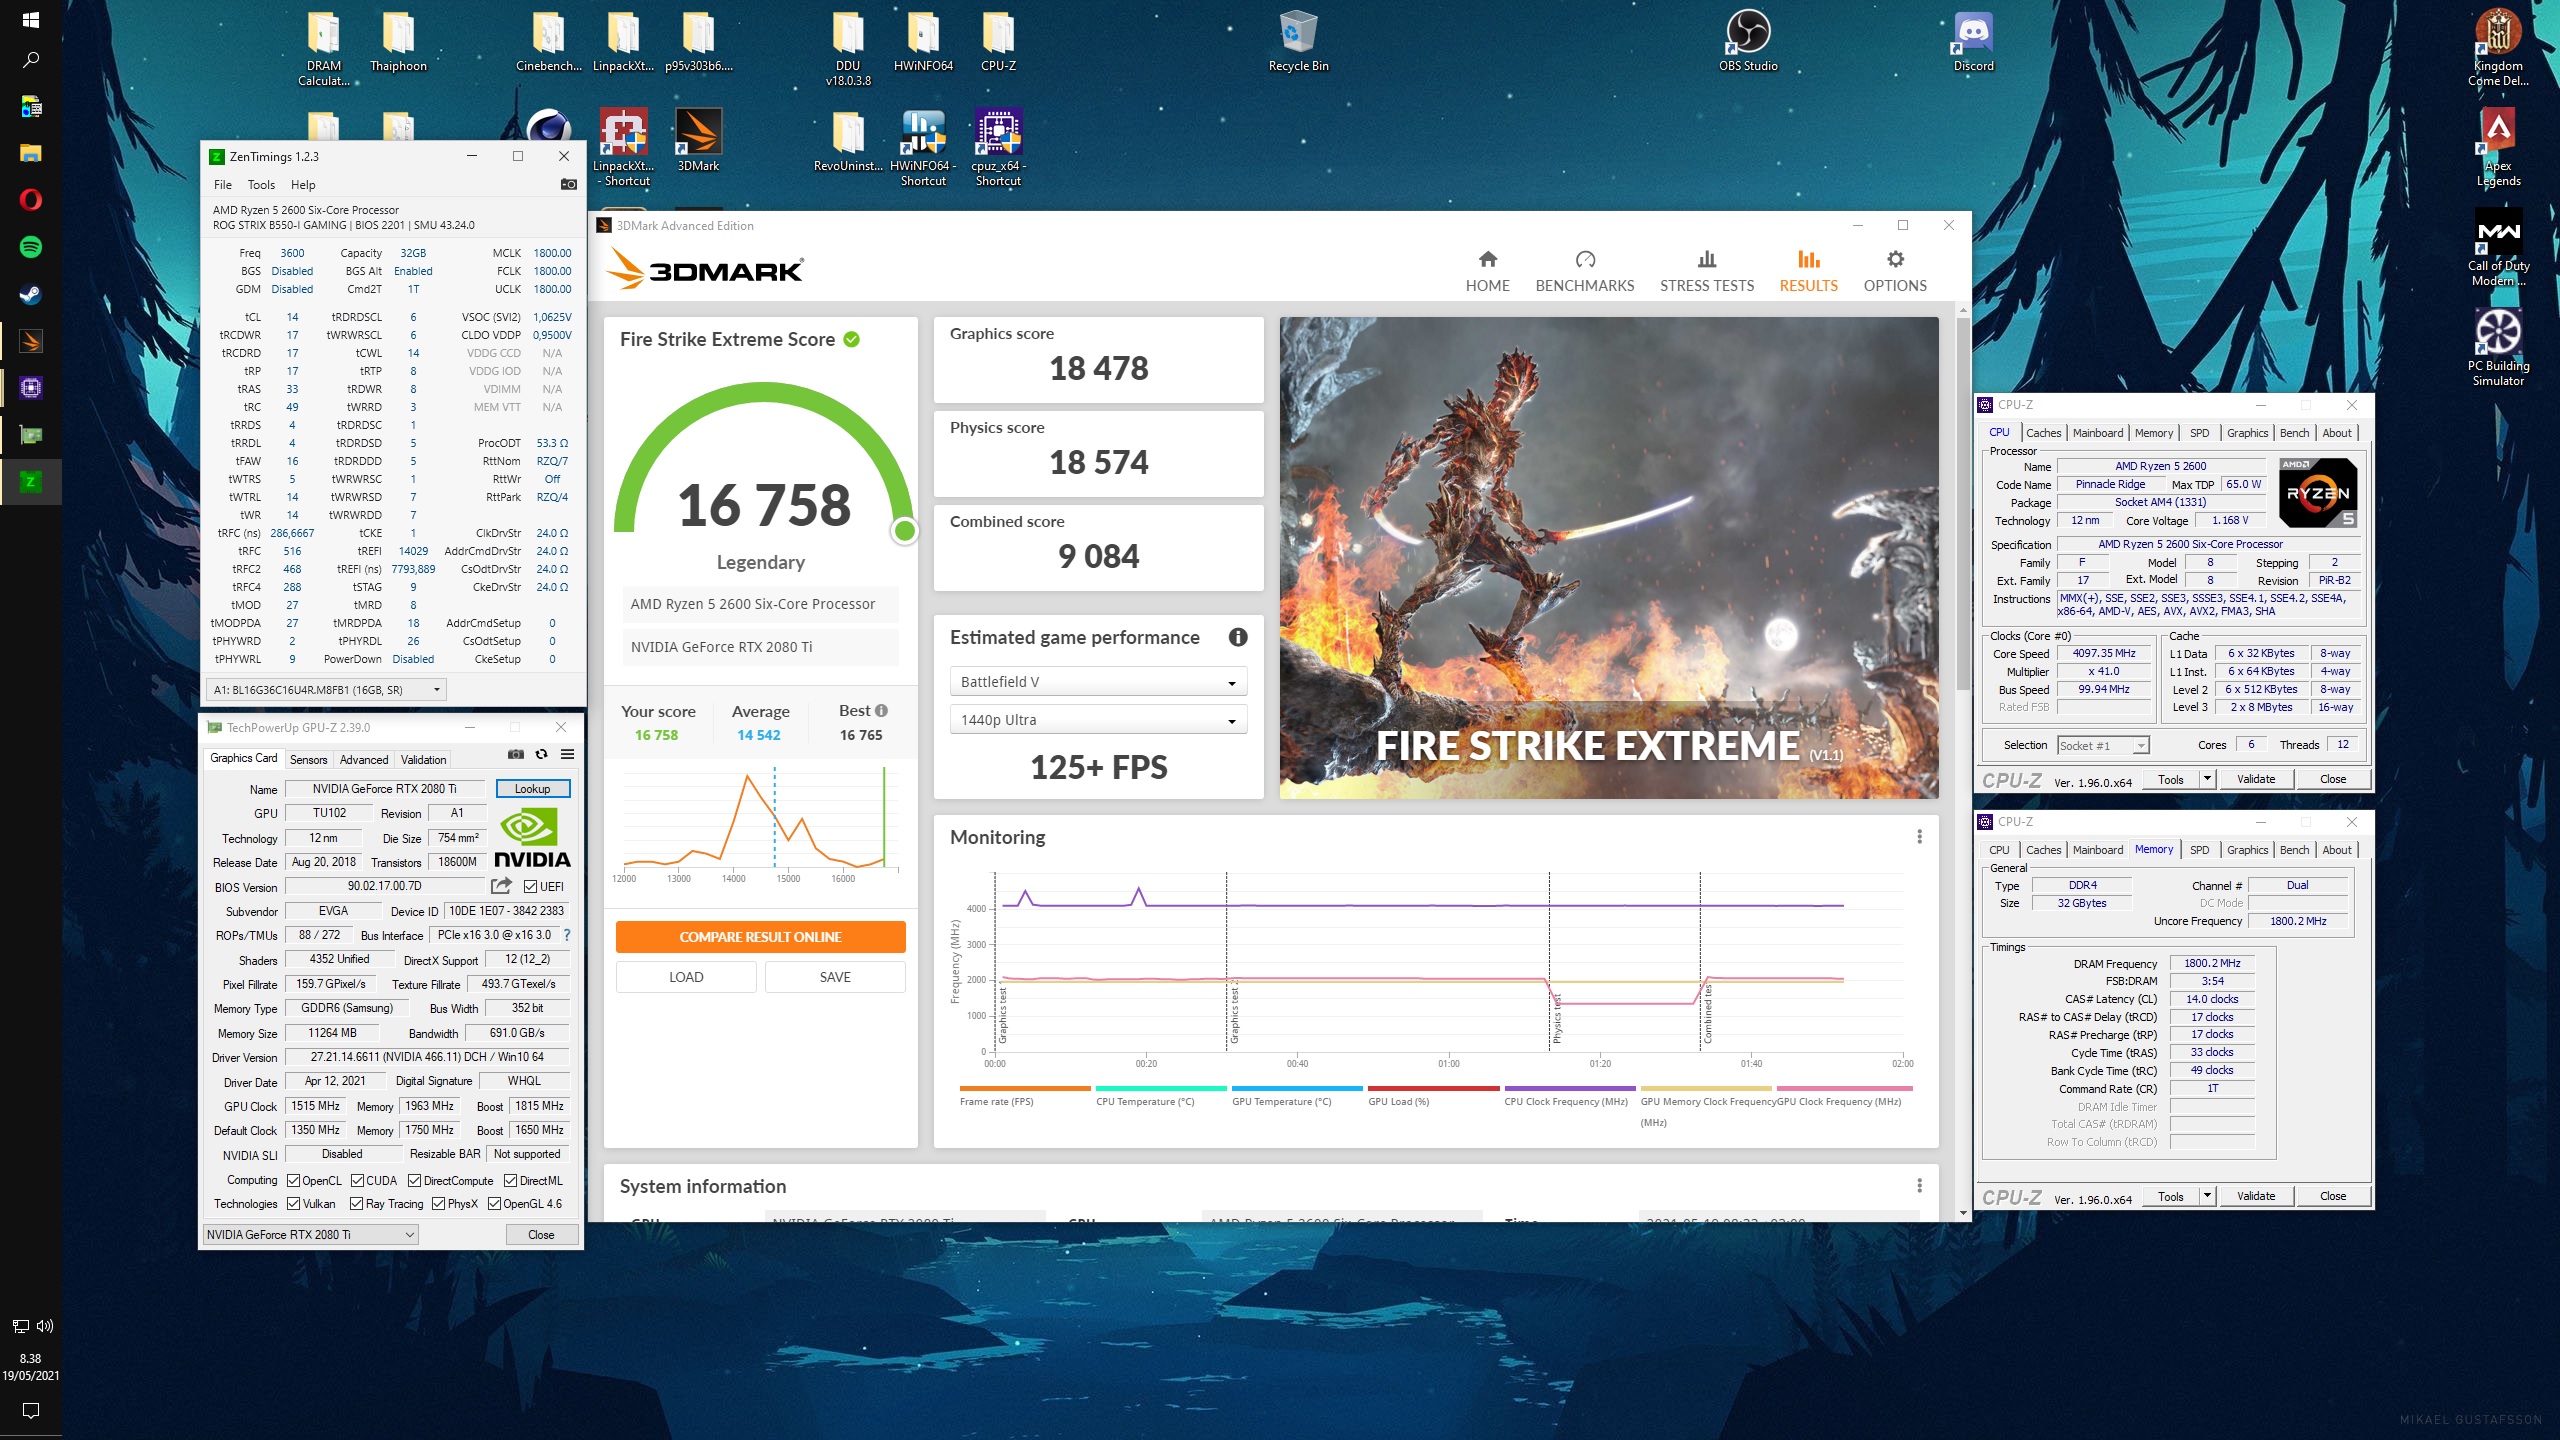Screen dimensions: 2560x1440
Task: Click GPU-Z BIOS share/export icon
Action: click(x=501, y=886)
